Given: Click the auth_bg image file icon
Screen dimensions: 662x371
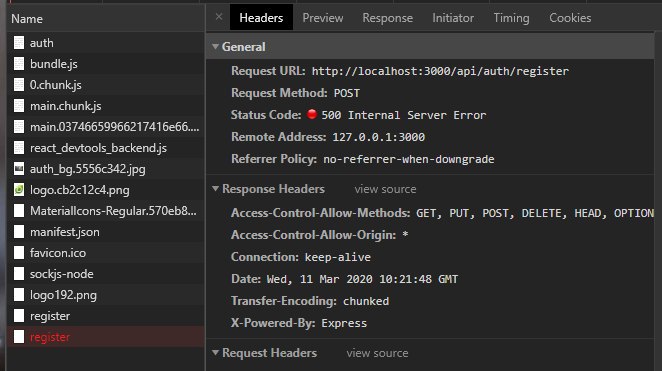Looking at the screenshot, I should (x=19, y=169).
